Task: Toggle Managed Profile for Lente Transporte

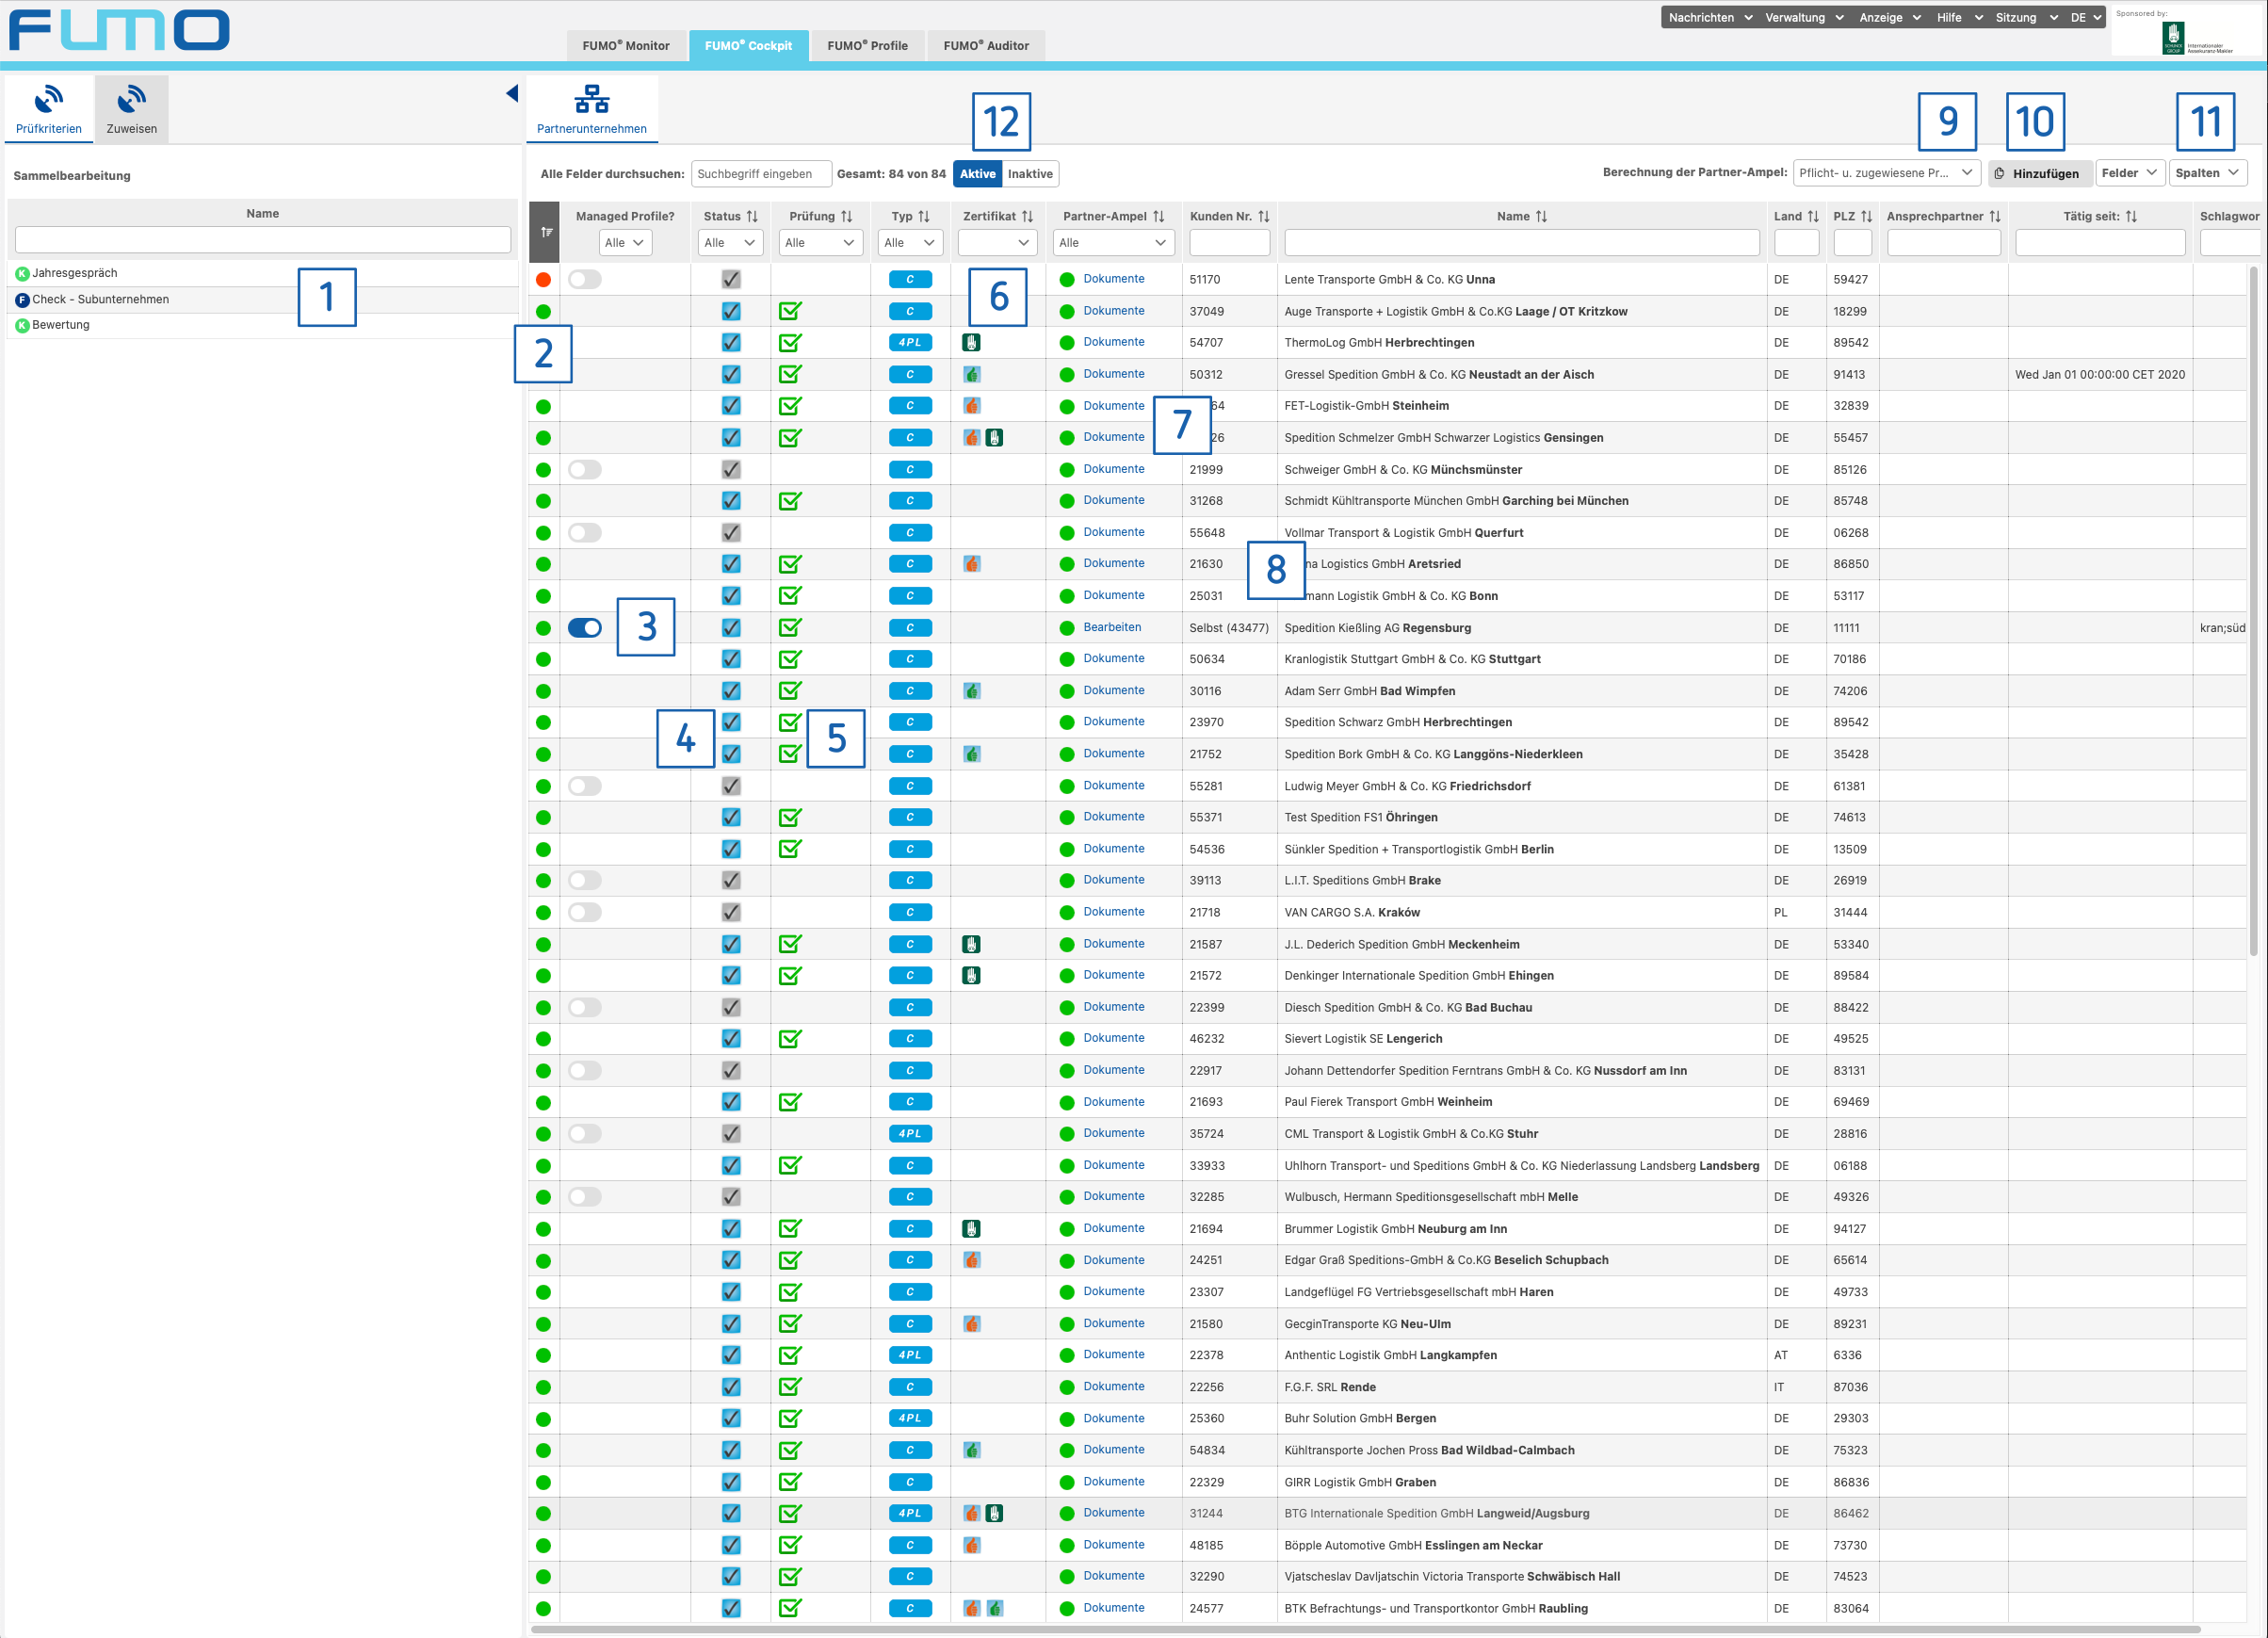Action: pos(585,279)
